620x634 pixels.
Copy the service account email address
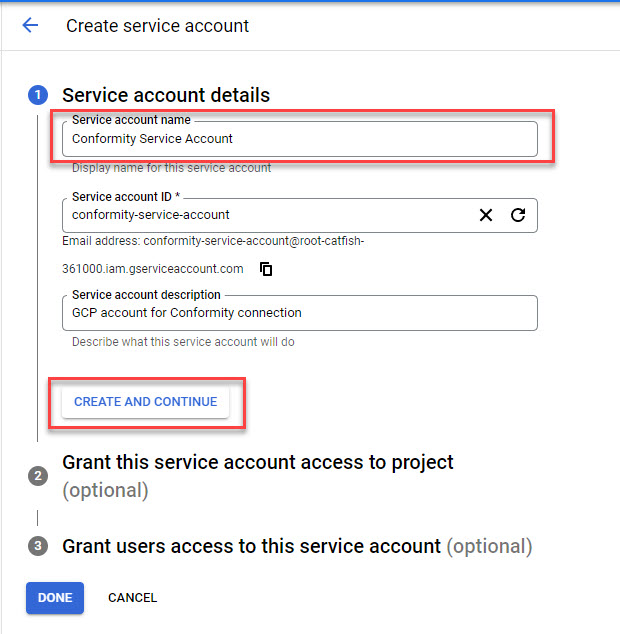click(x=267, y=269)
